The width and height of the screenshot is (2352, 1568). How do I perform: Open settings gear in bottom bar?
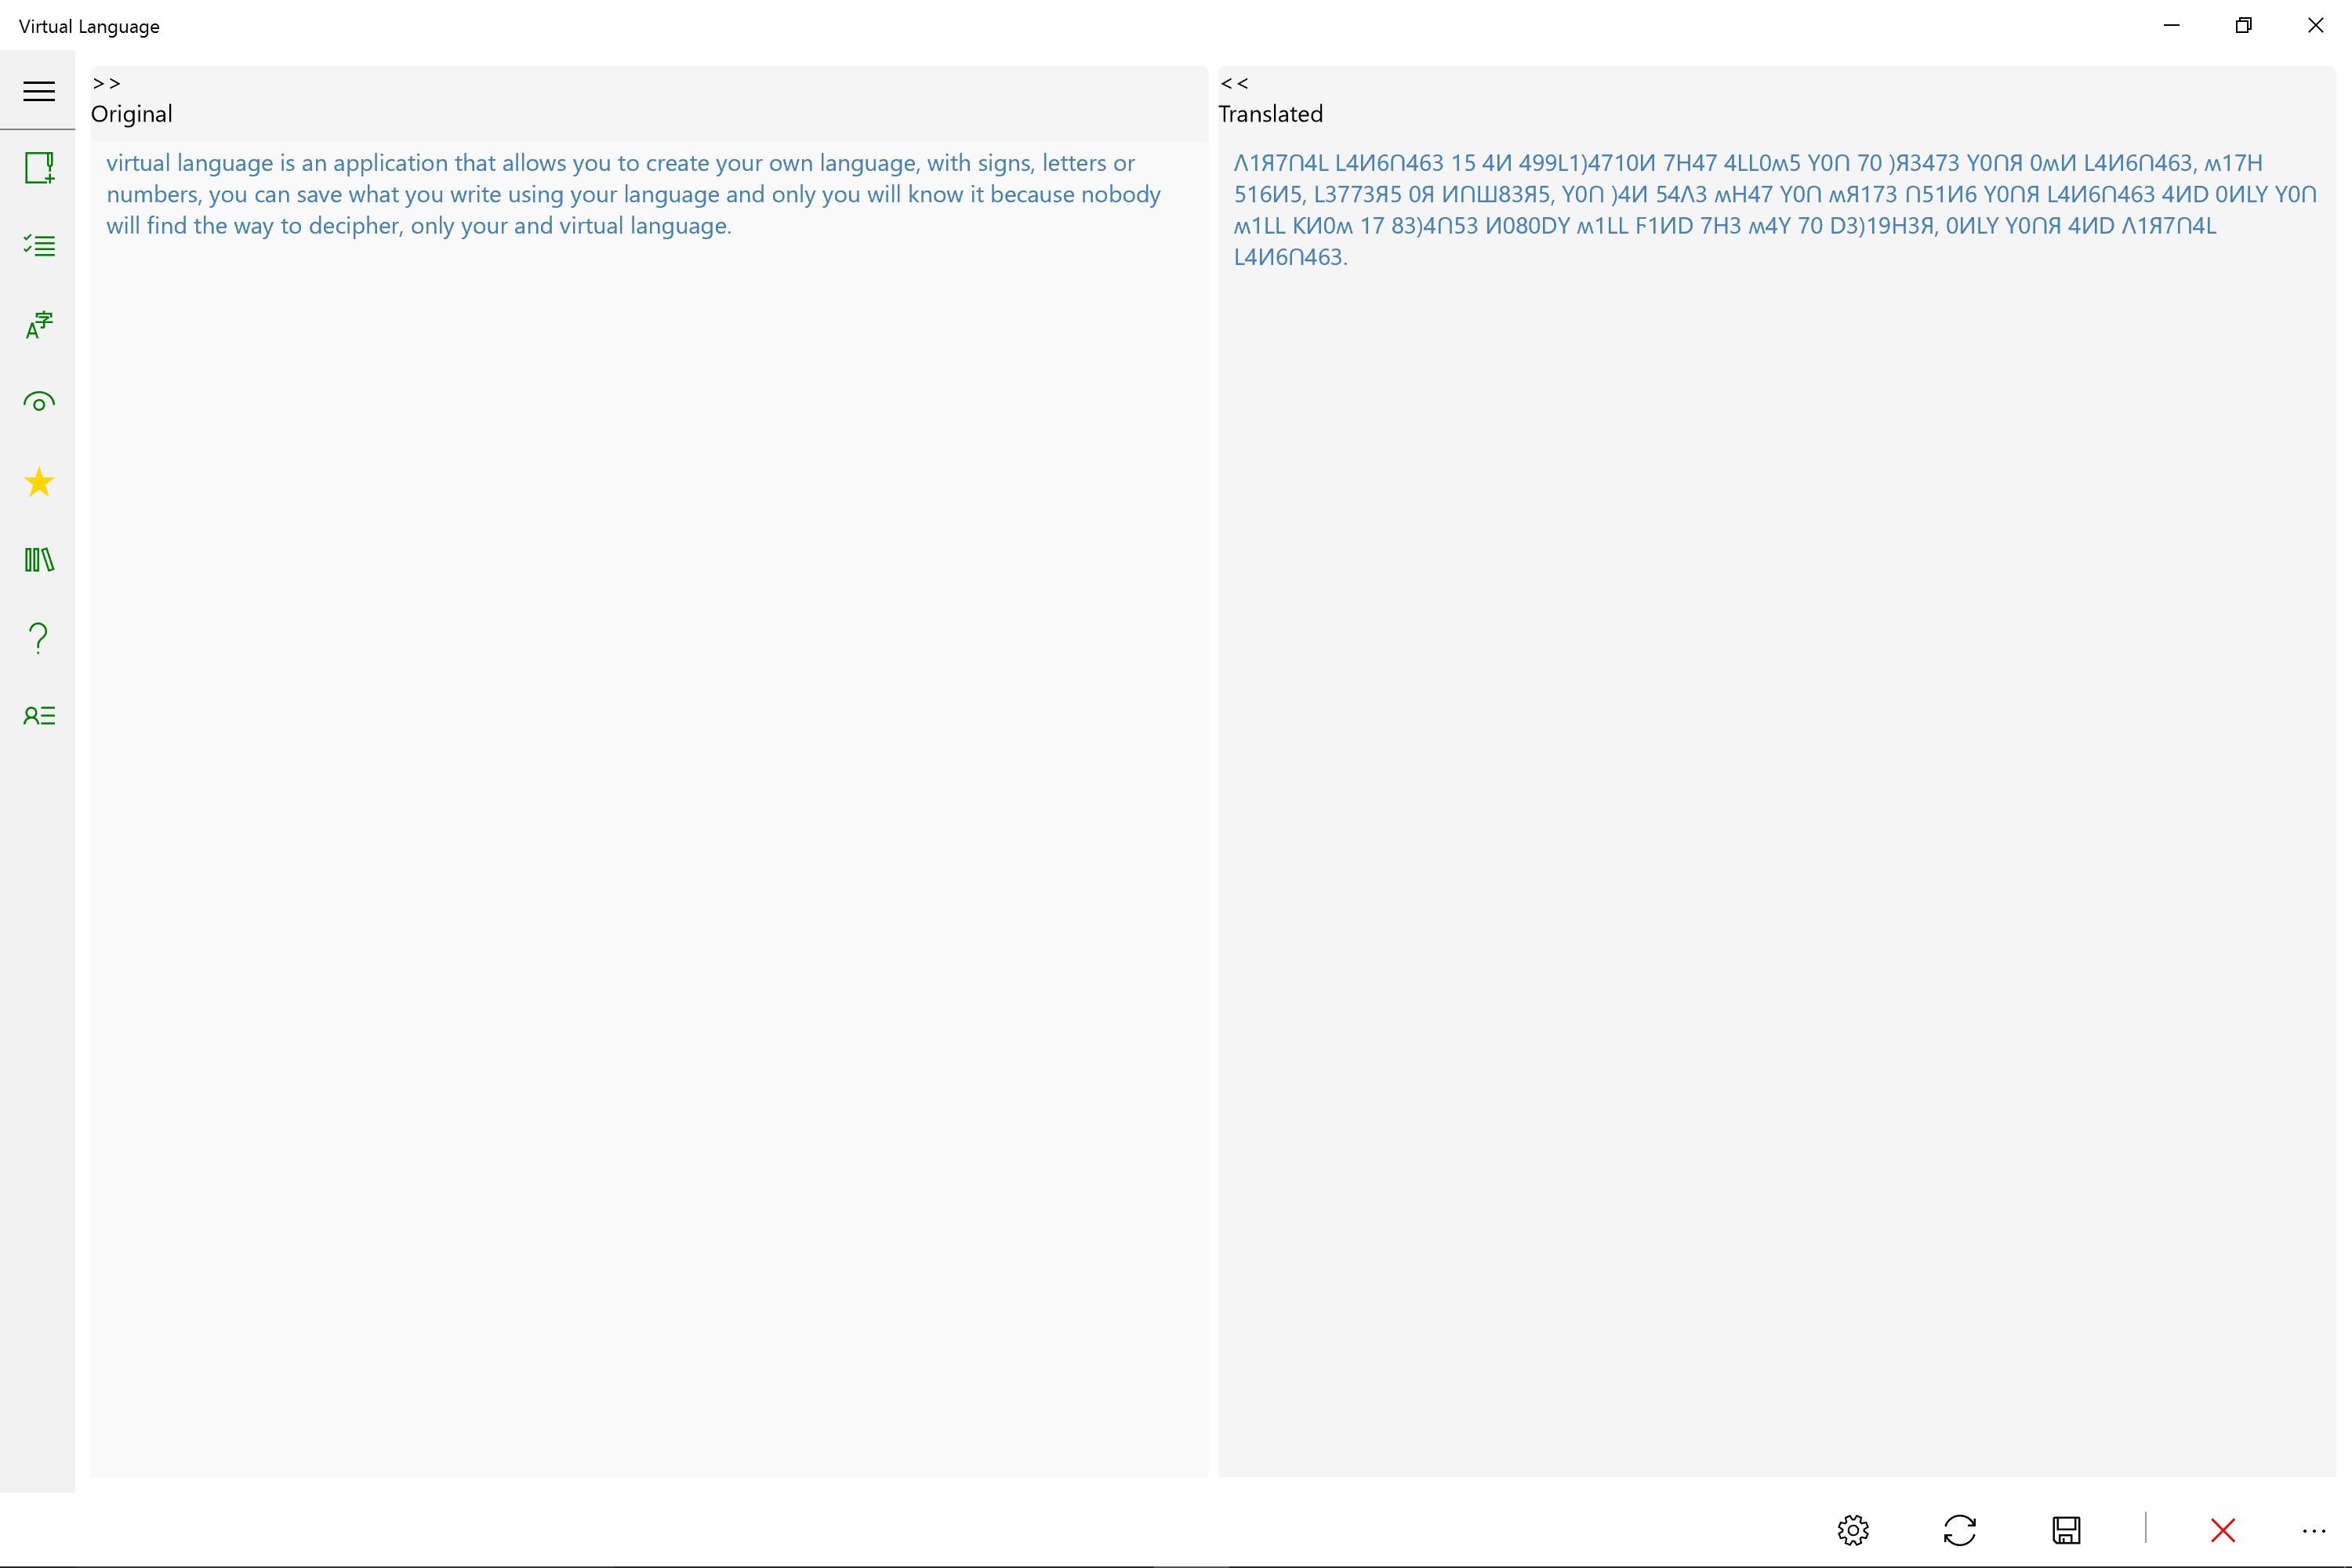point(1853,1530)
